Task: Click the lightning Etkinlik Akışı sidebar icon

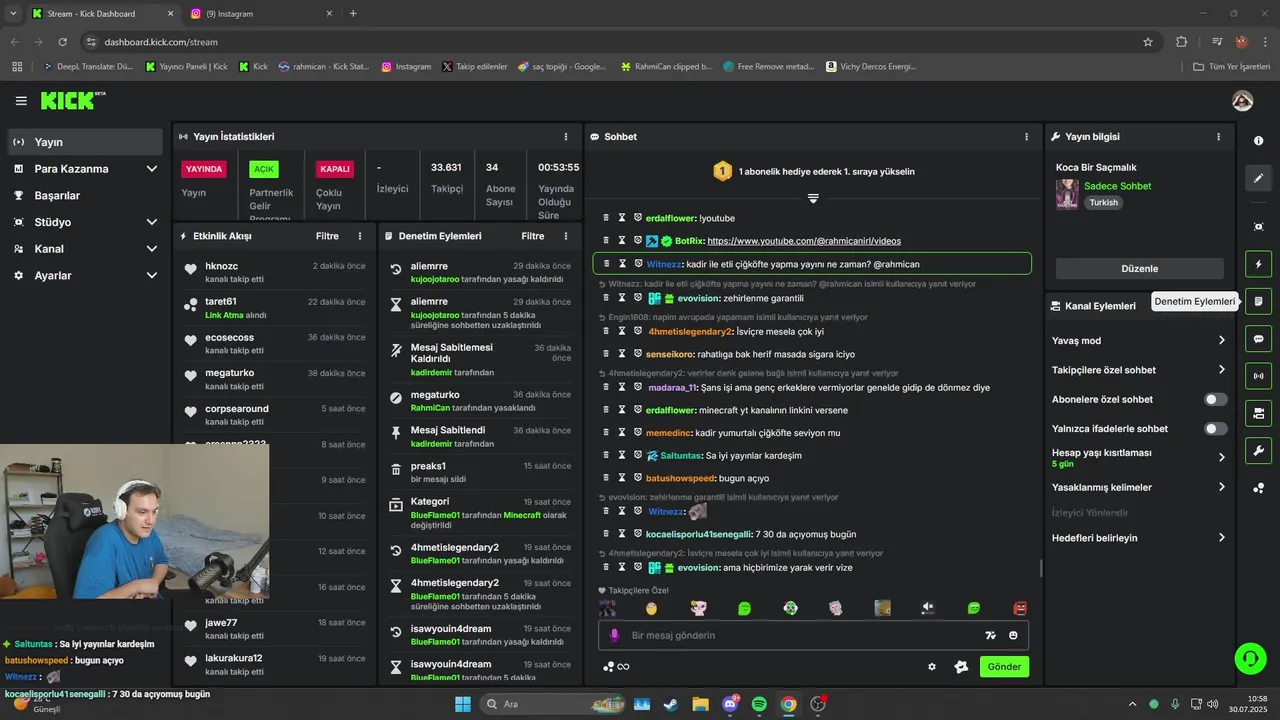Action: (1259, 264)
